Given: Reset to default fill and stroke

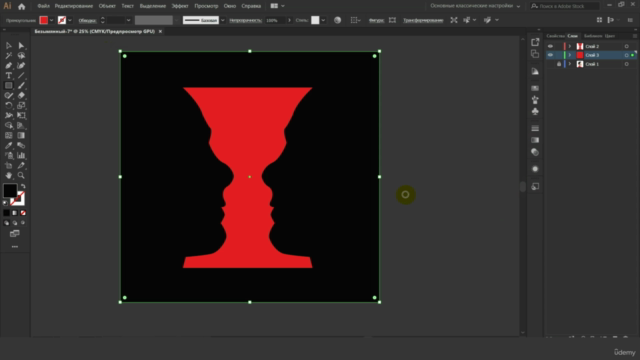Looking at the screenshot, I should point(5,202).
